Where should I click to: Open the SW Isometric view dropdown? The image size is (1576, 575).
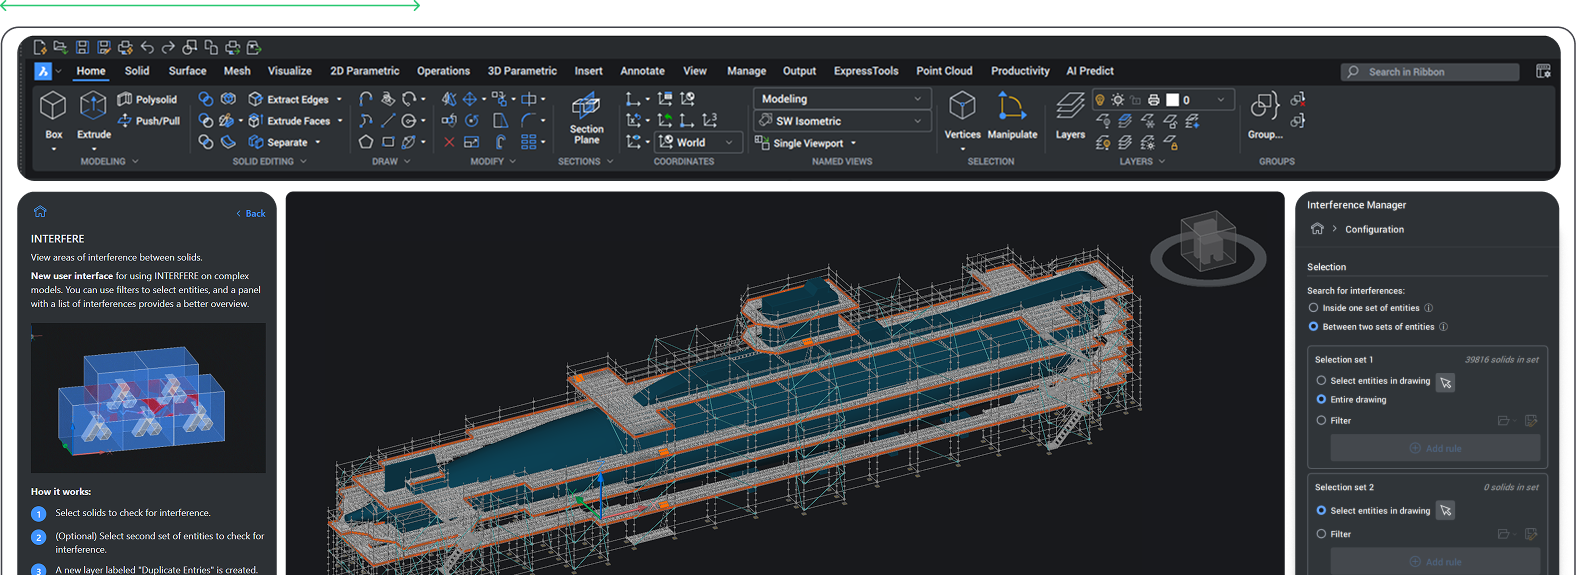click(842, 121)
